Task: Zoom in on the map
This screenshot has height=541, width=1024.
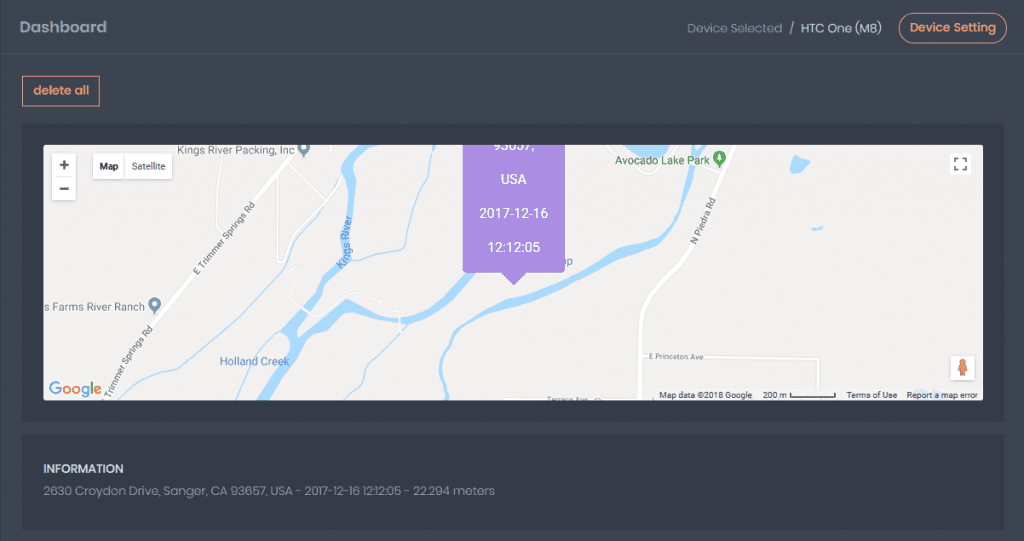Action: 64,165
